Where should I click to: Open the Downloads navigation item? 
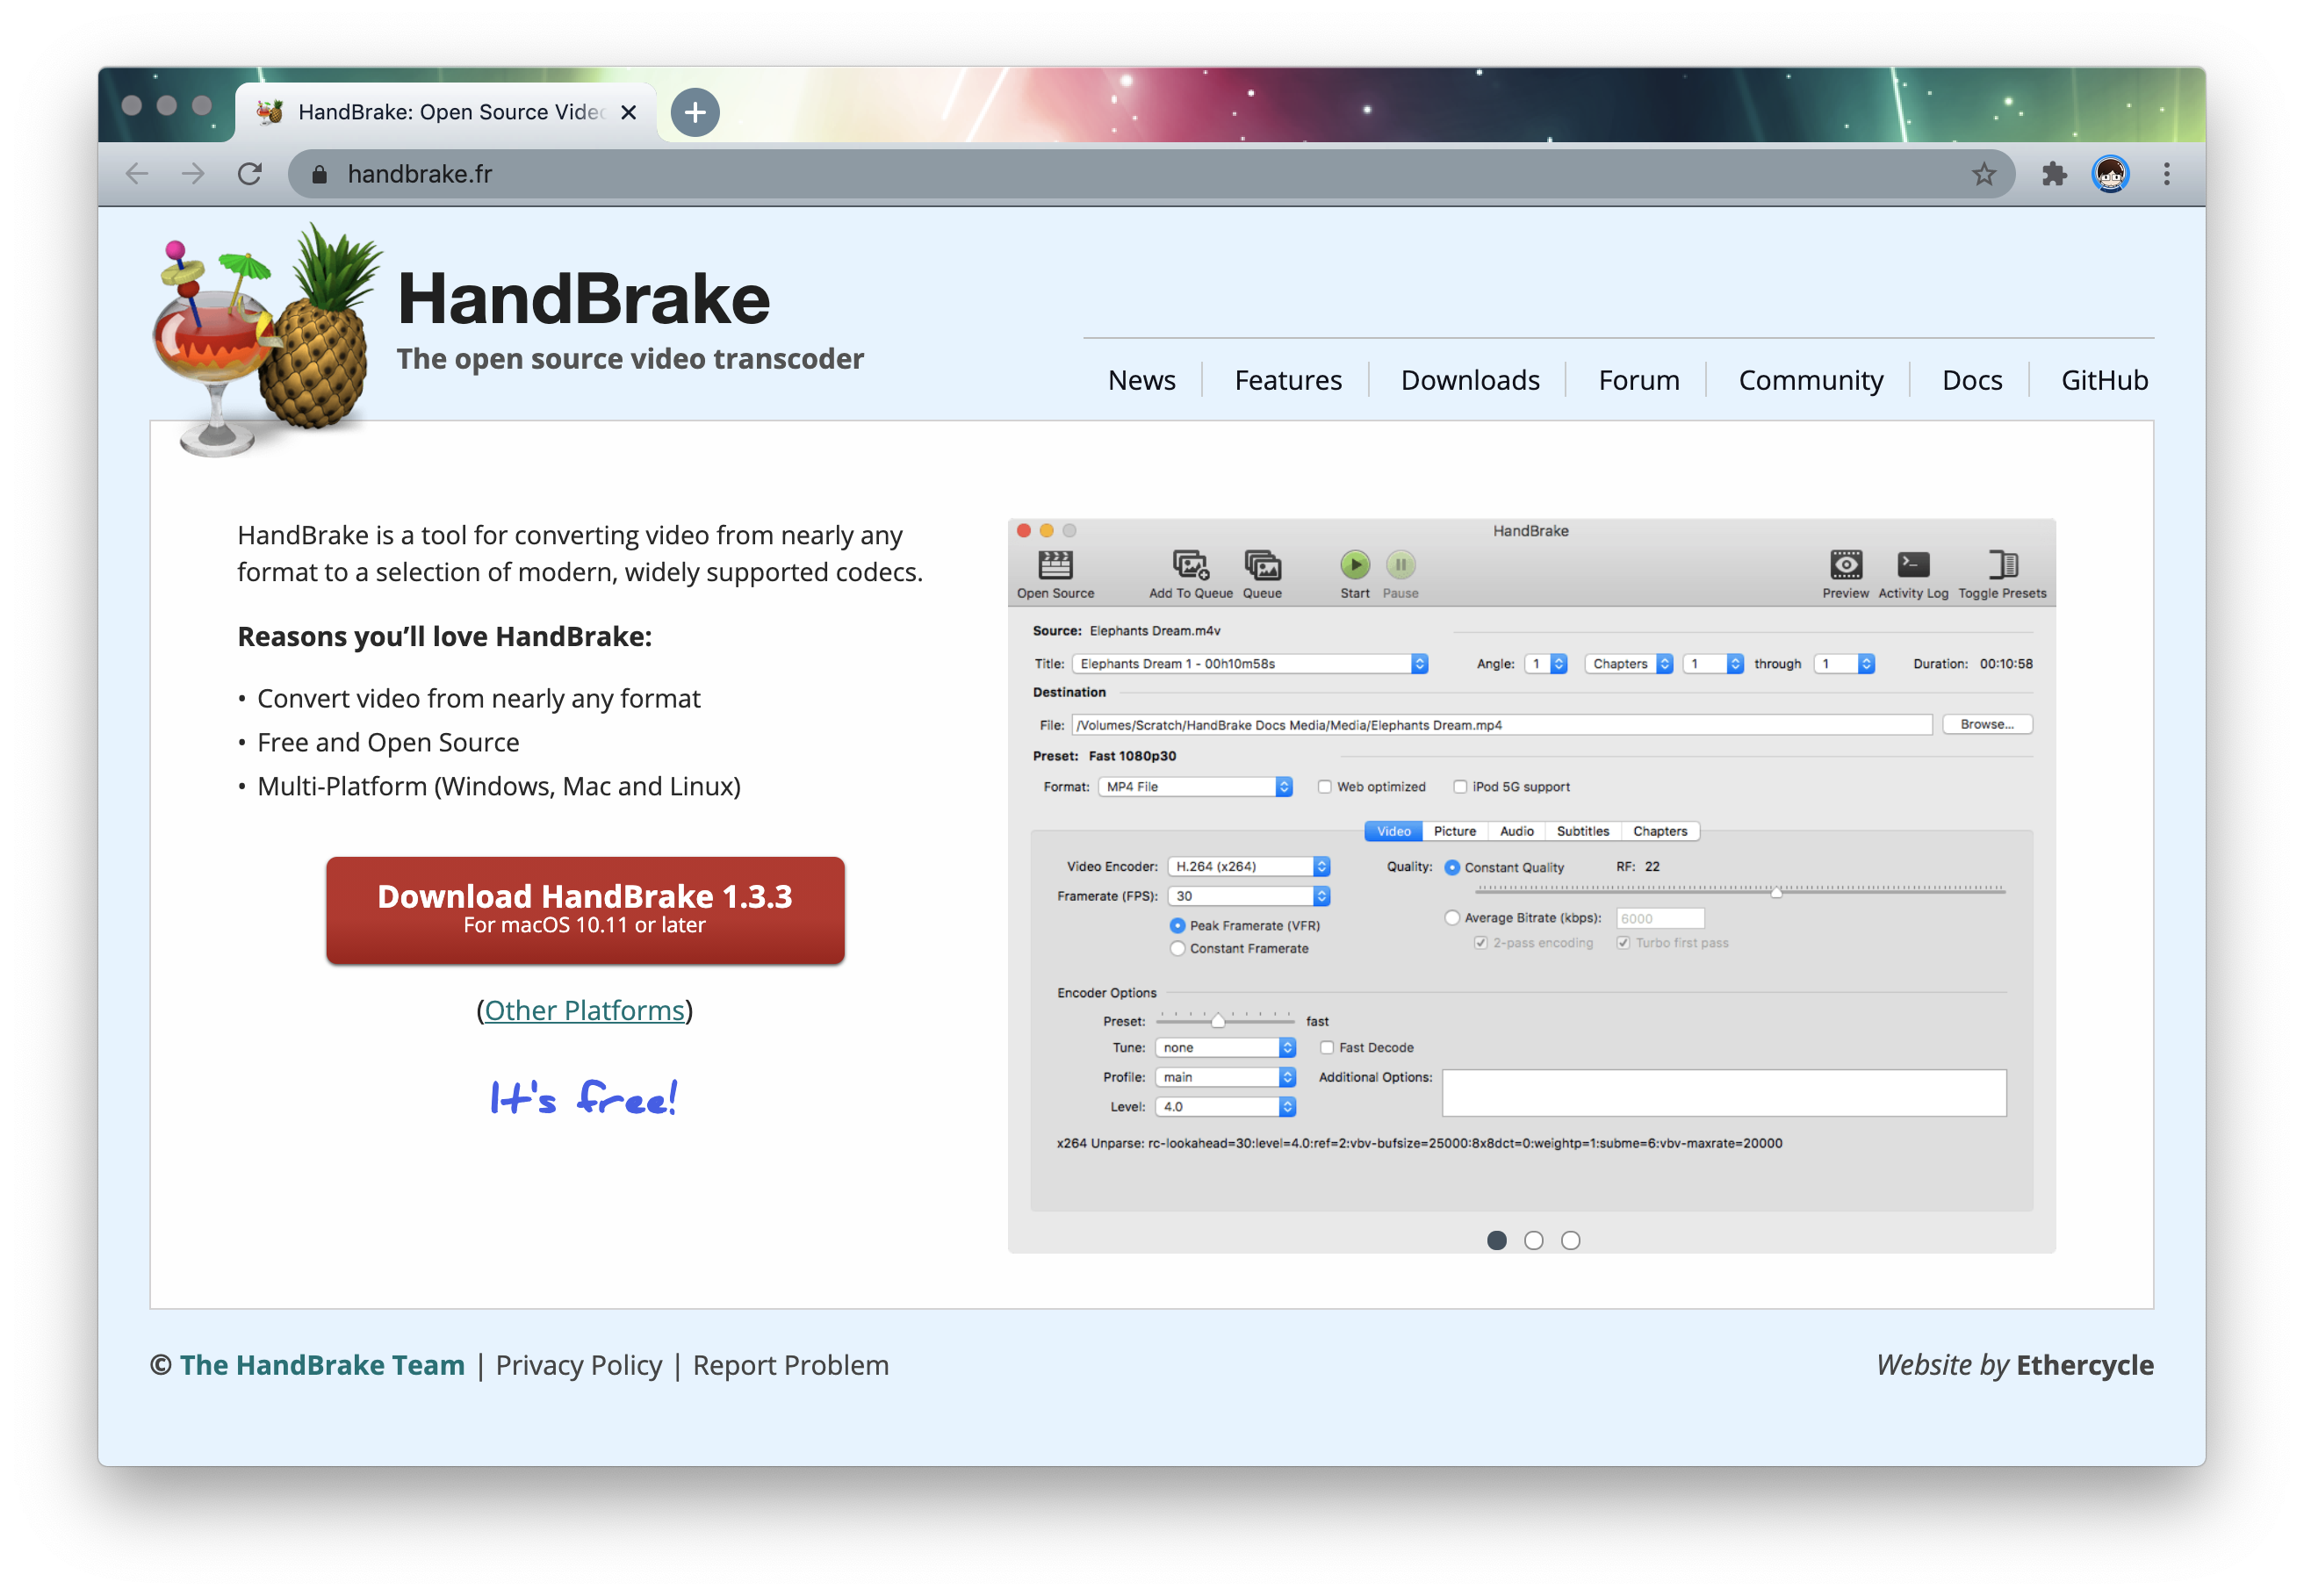coord(1470,380)
